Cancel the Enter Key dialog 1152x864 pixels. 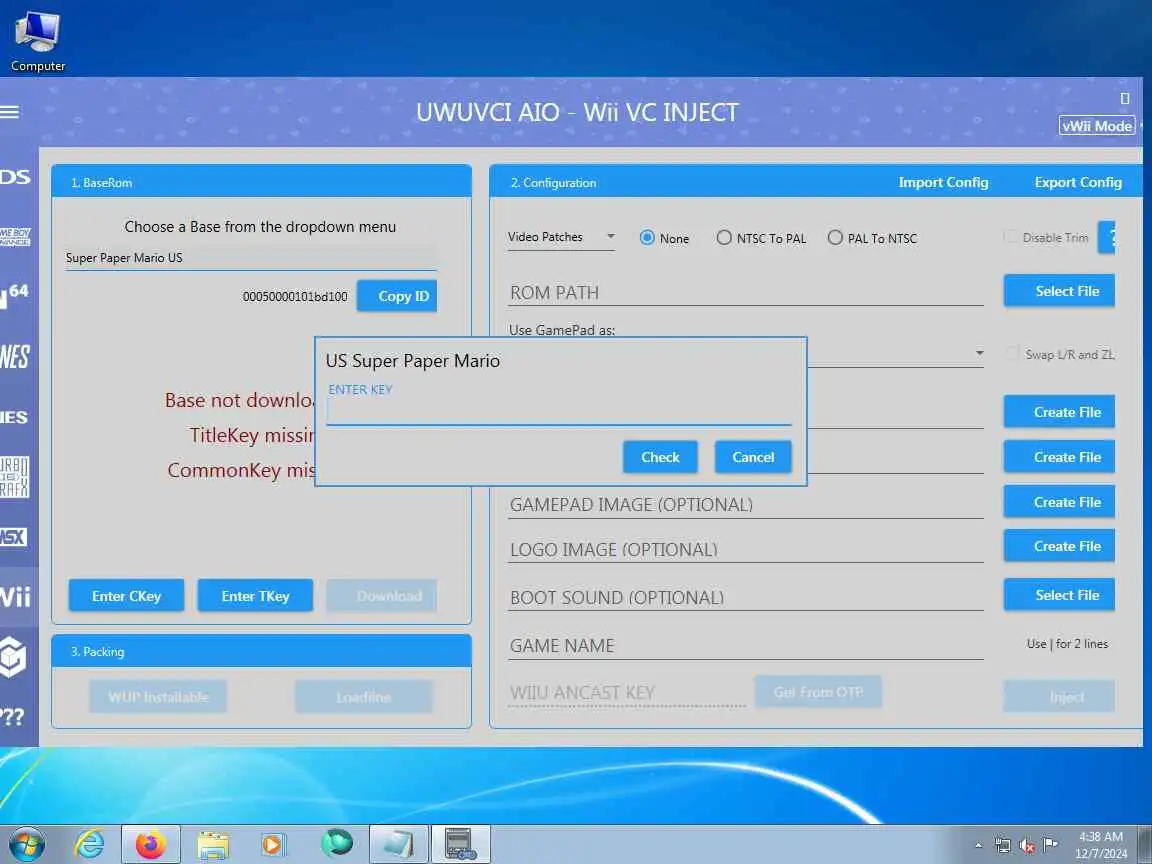[753, 457]
